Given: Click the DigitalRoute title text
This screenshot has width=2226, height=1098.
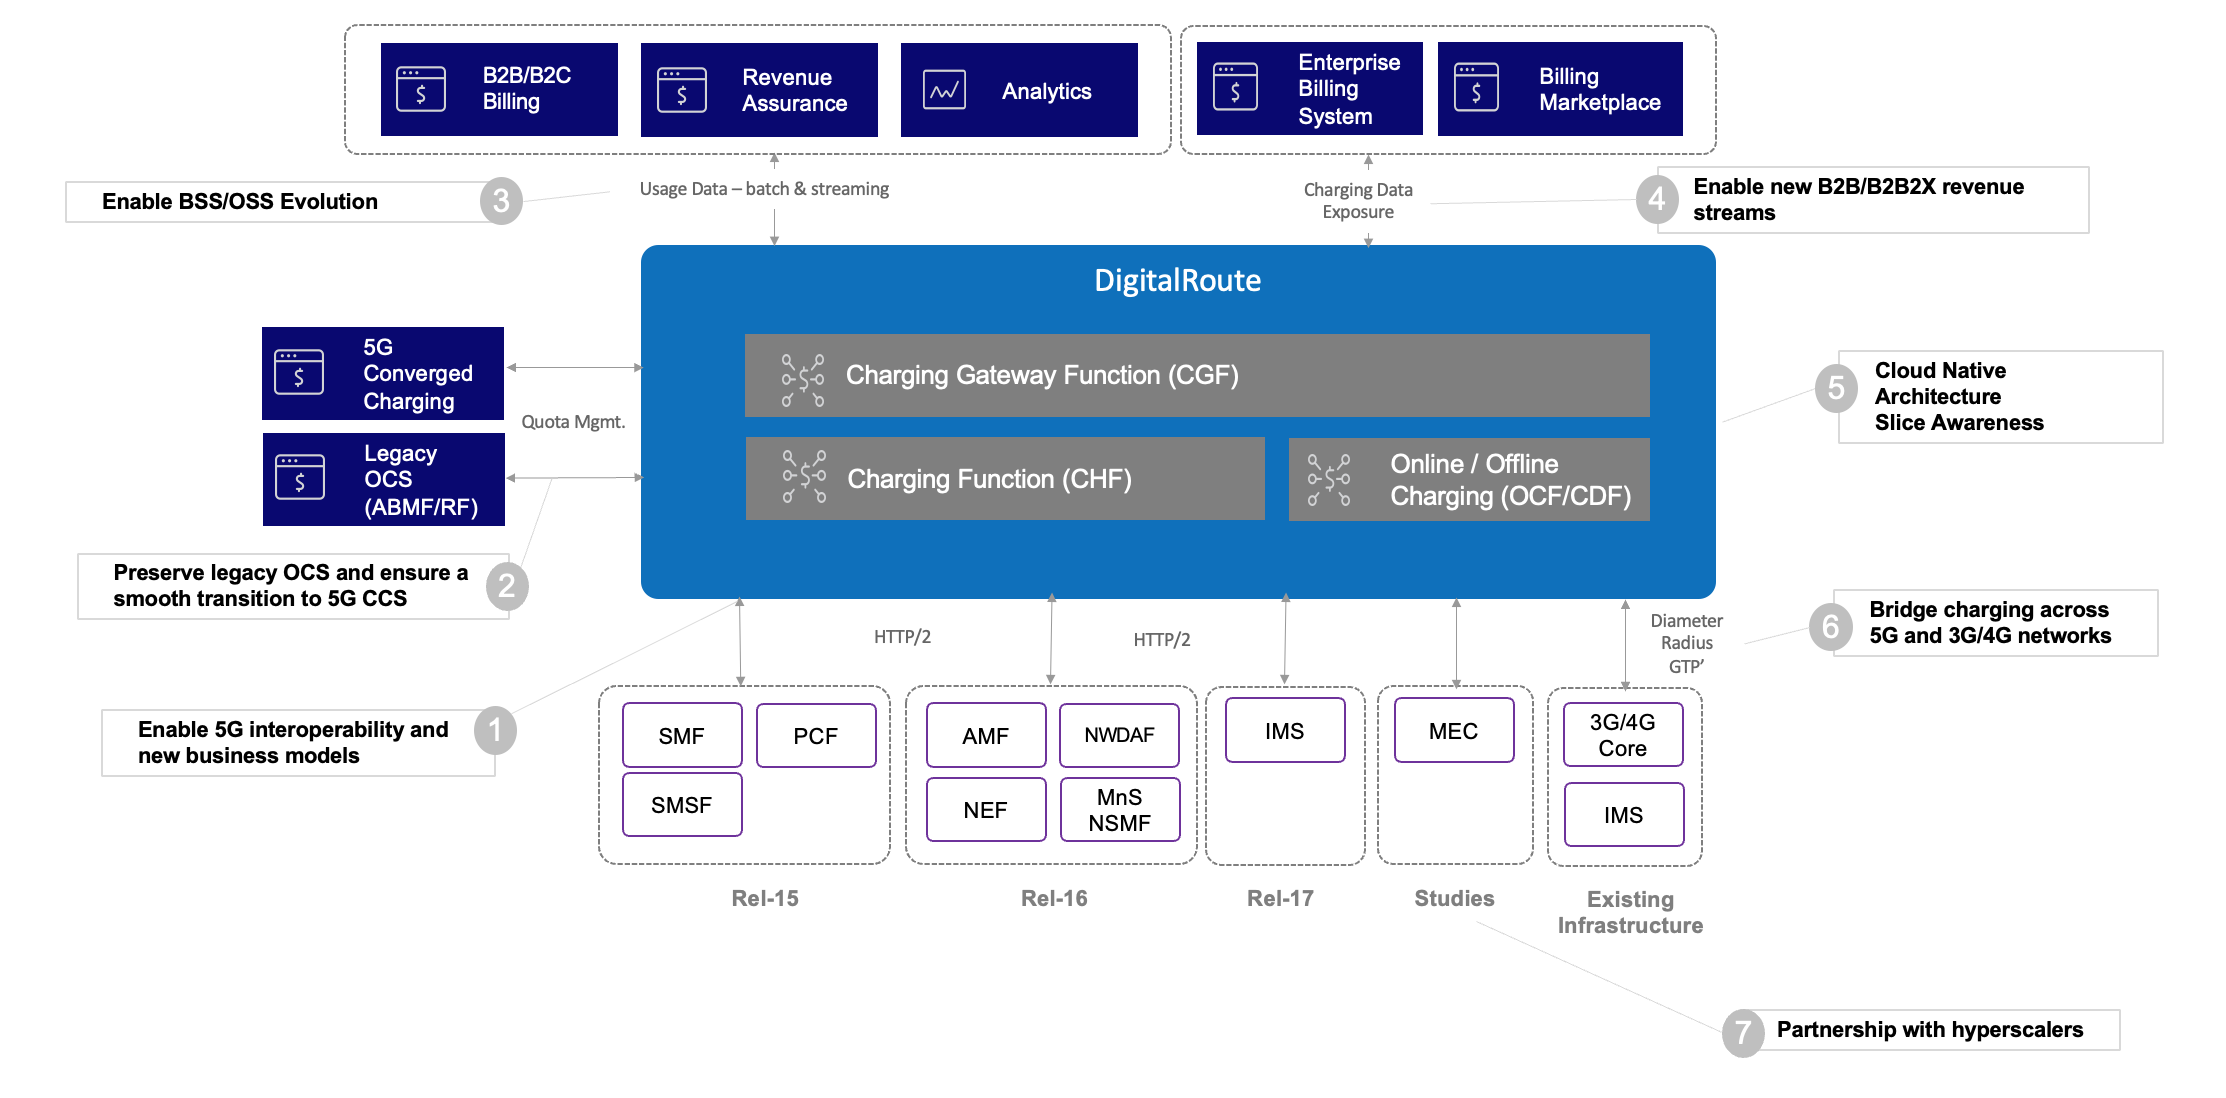Looking at the screenshot, I should coord(1177,280).
